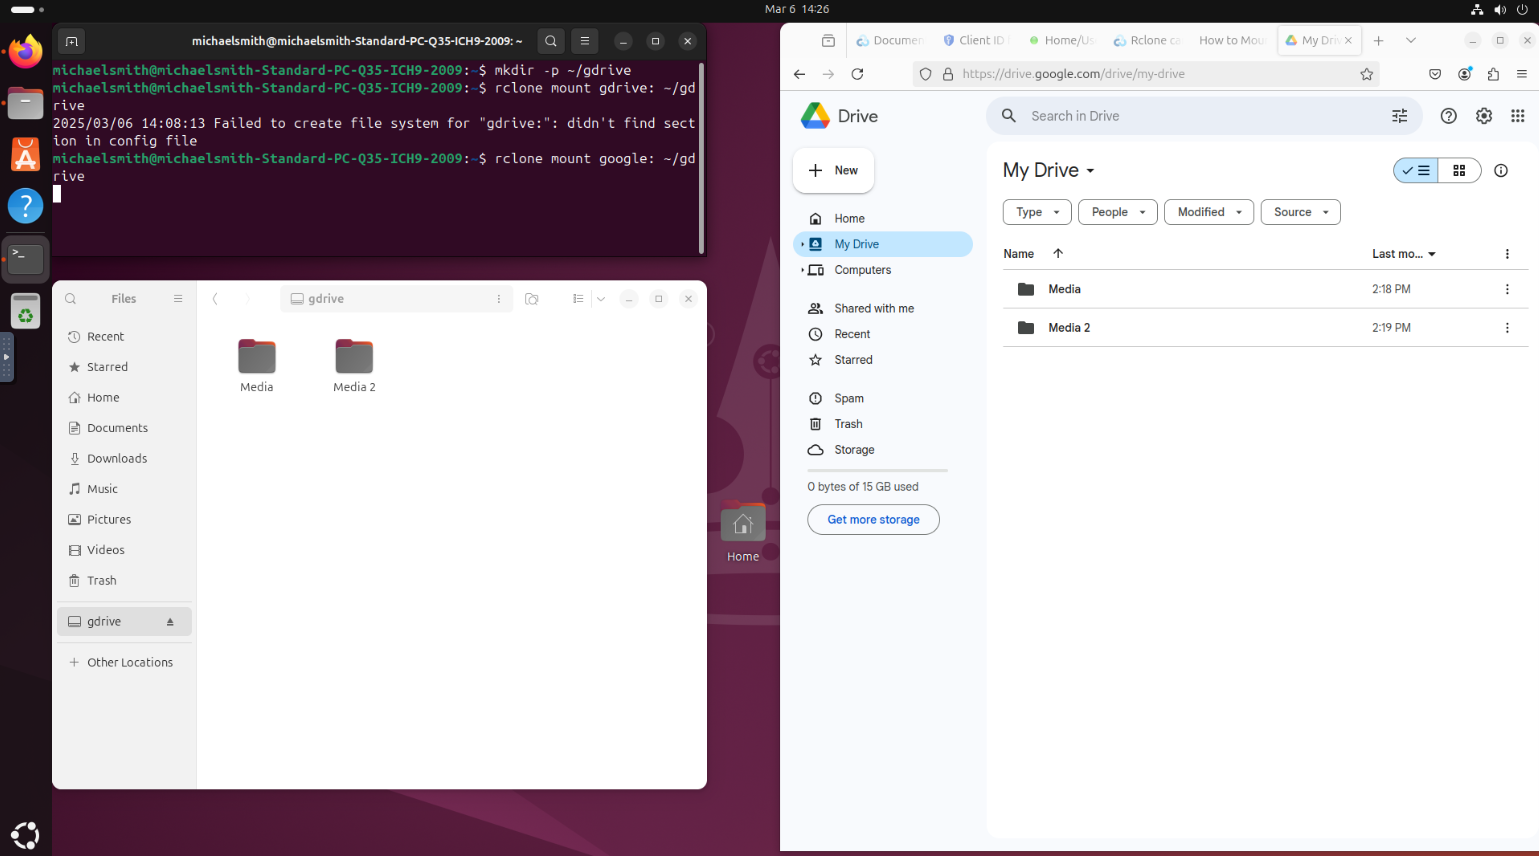Save to Pocket icon in Firefox toolbar
This screenshot has width=1539, height=856.
[x=1435, y=74]
